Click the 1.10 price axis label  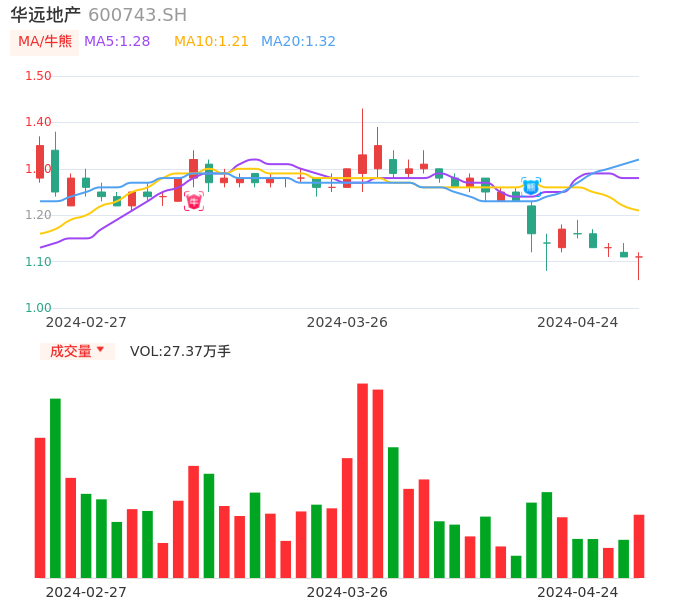point(38,262)
